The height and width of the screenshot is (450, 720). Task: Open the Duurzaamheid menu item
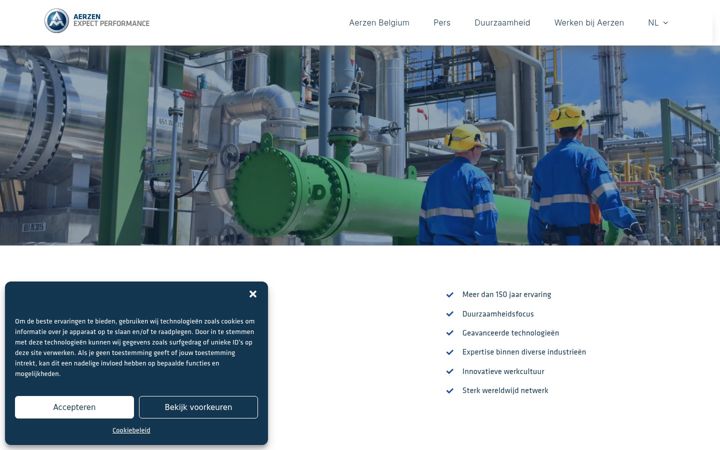[x=502, y=22]
